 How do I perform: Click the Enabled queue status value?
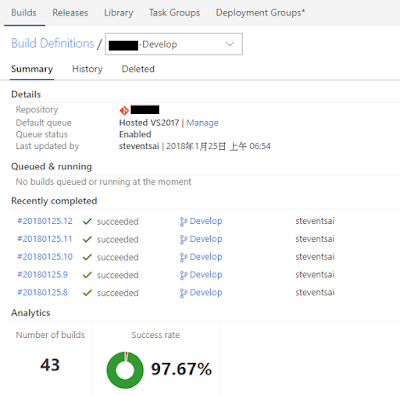click(135, 134)
